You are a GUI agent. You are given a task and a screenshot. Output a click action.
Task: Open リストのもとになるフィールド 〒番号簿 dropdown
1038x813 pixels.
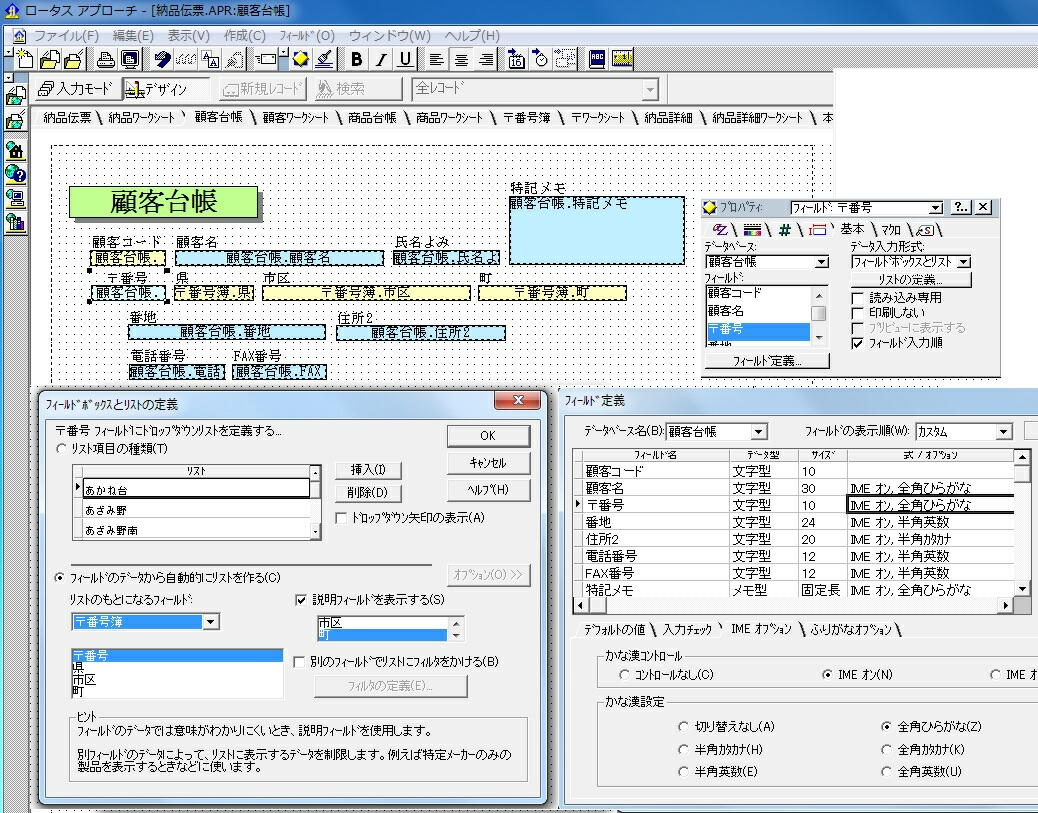click(x=211, y=622)
